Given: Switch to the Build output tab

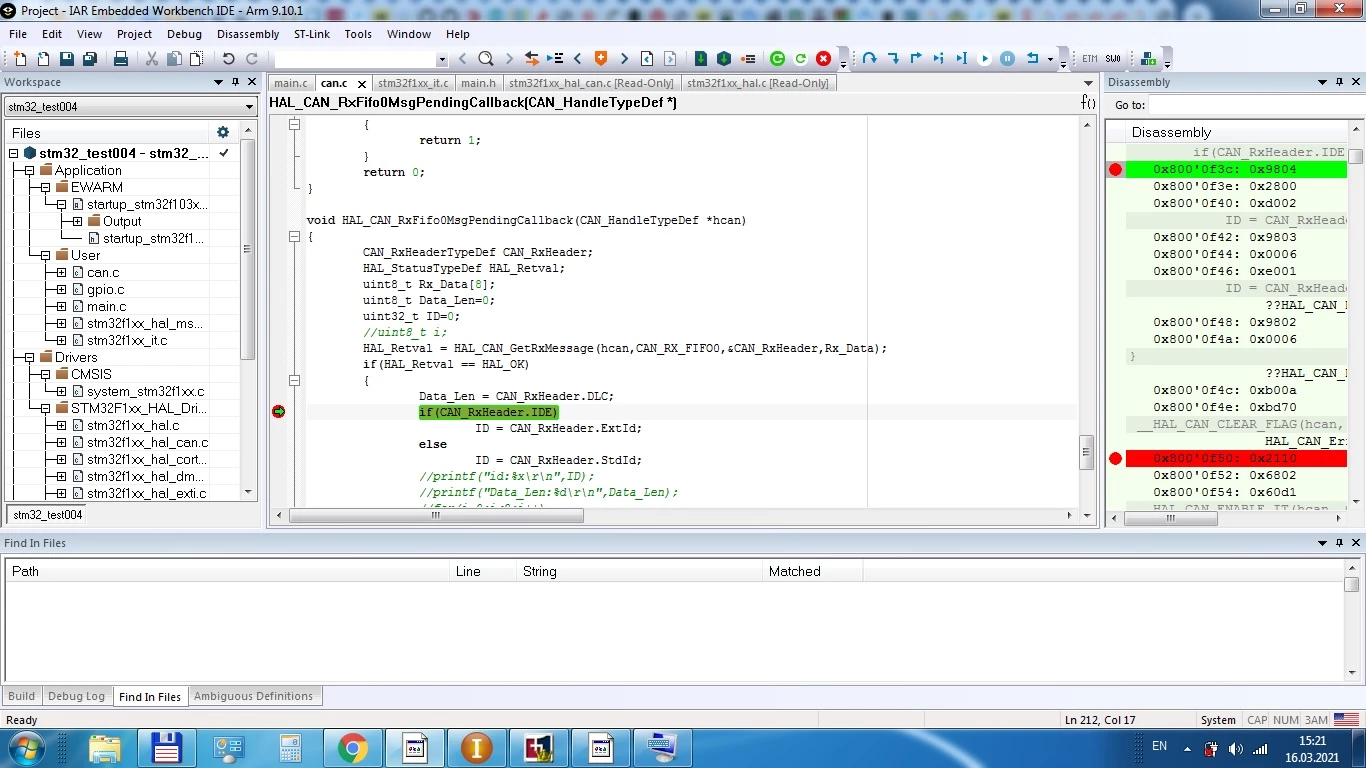Looking at the screenshot, I should 21,696.
